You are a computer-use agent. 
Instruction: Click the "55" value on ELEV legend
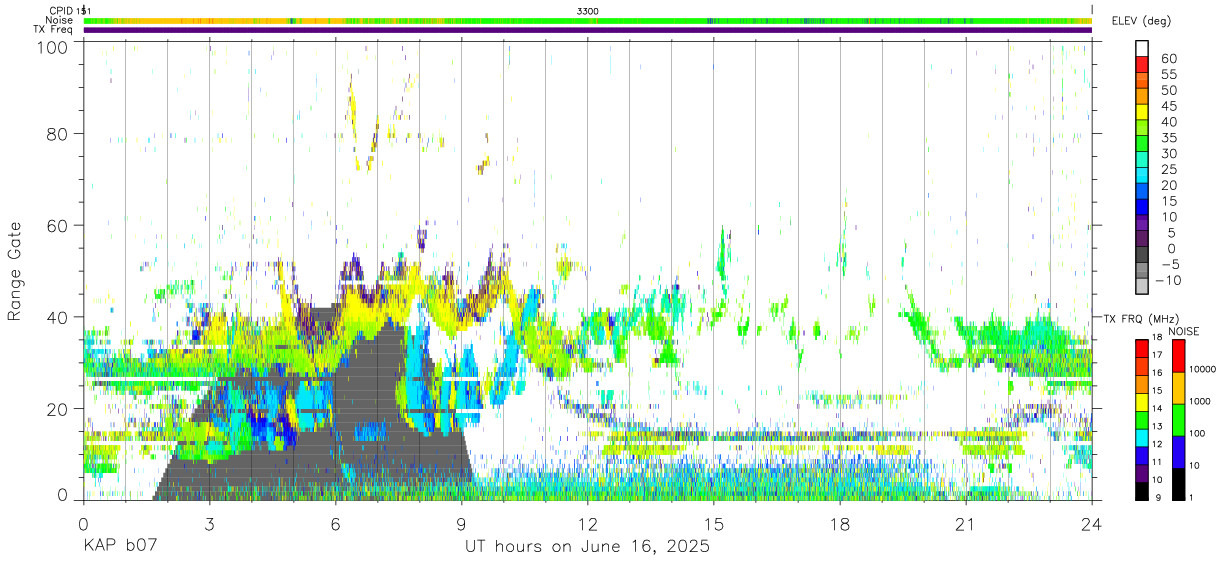pos(1169,74)
